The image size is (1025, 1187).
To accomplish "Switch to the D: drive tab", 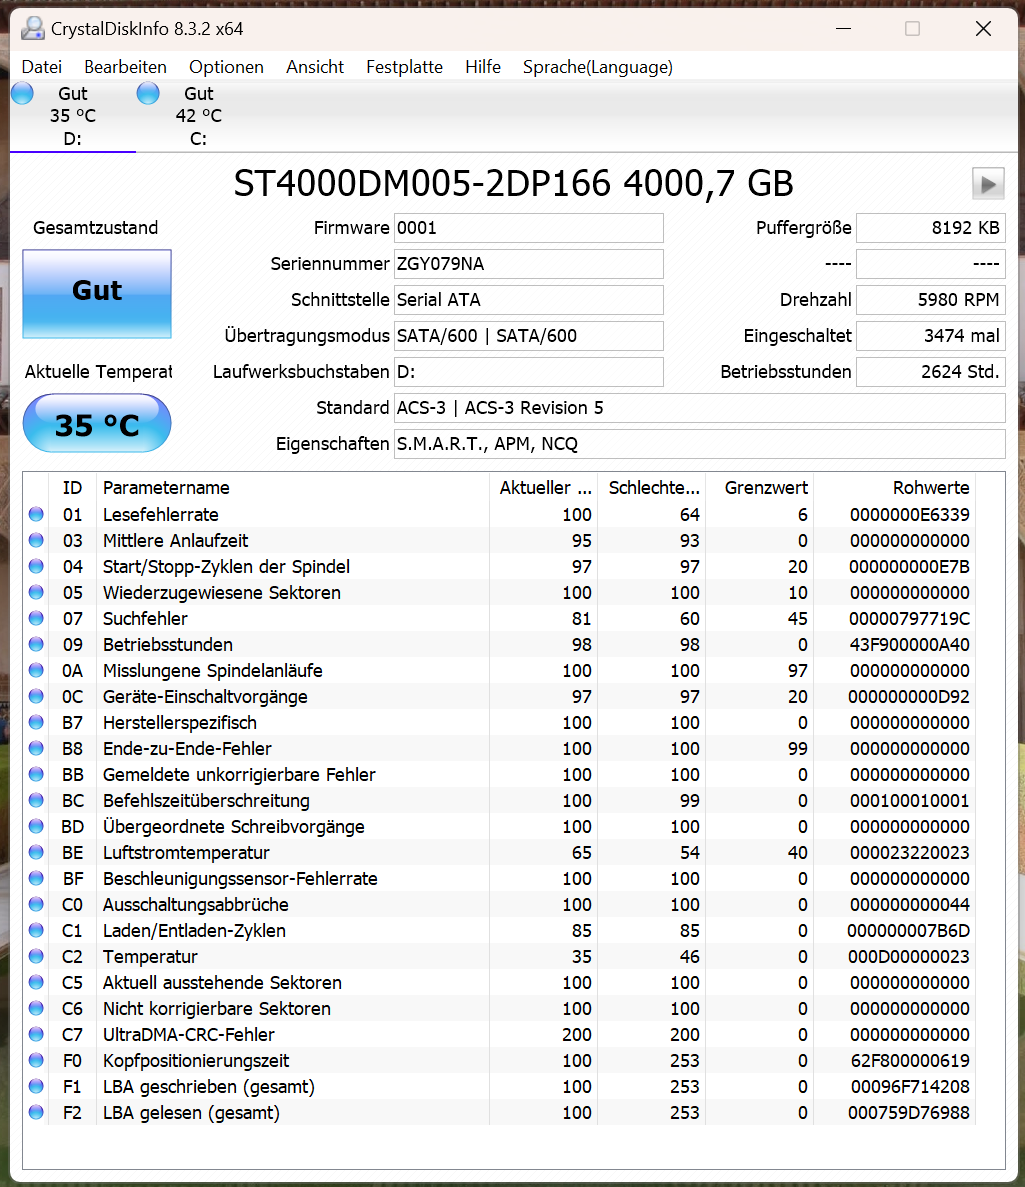I will pos(73,116).
